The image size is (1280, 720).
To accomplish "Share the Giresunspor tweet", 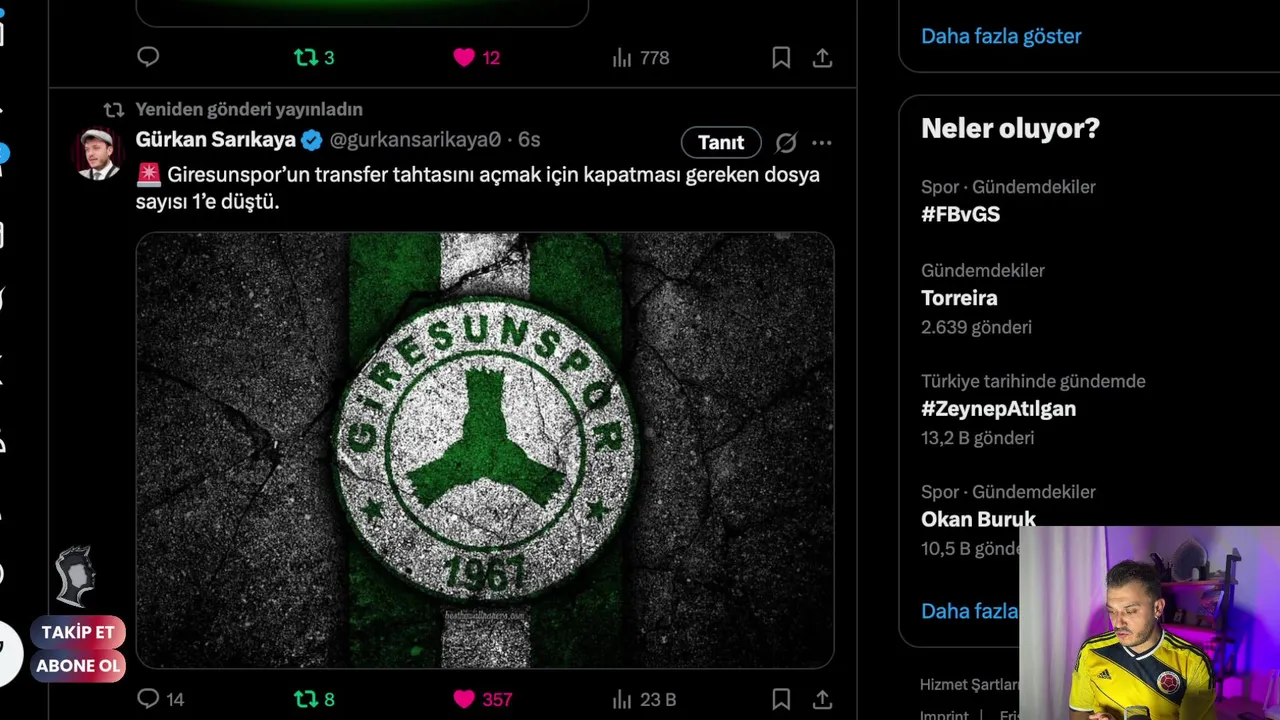I will pyautogui.click(x=822, y=699).
